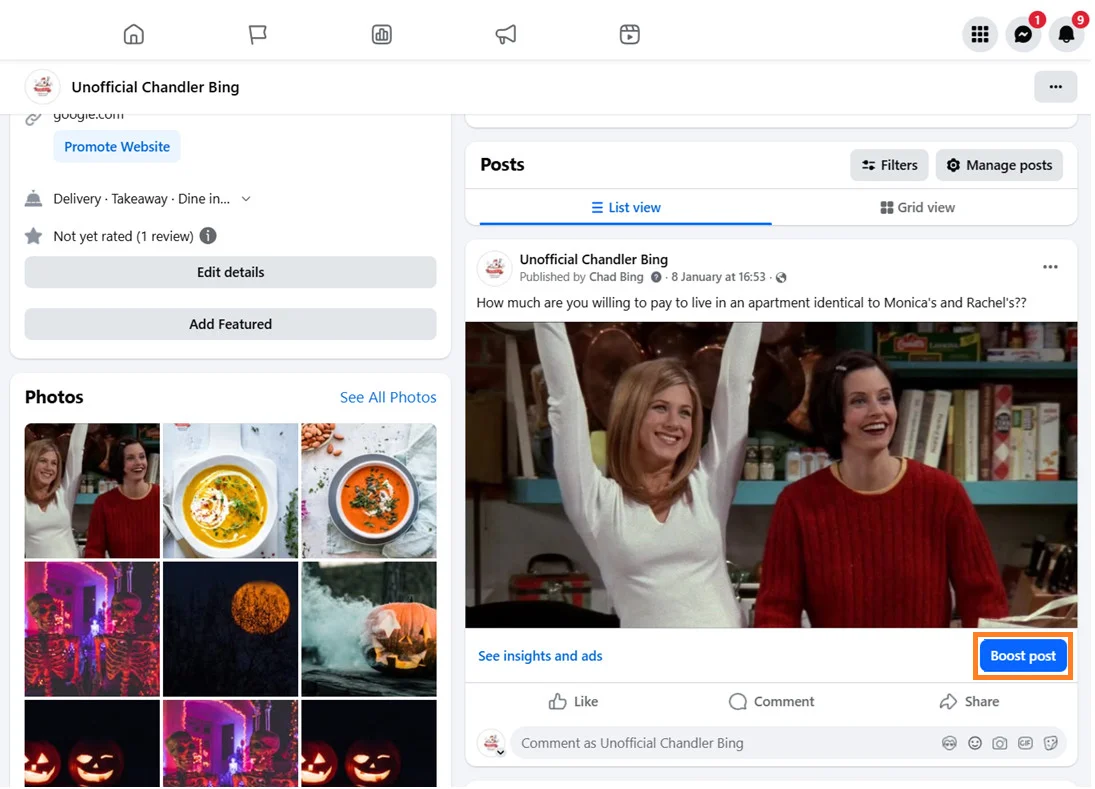Open the Home icon in top navigation

point(134,35)
